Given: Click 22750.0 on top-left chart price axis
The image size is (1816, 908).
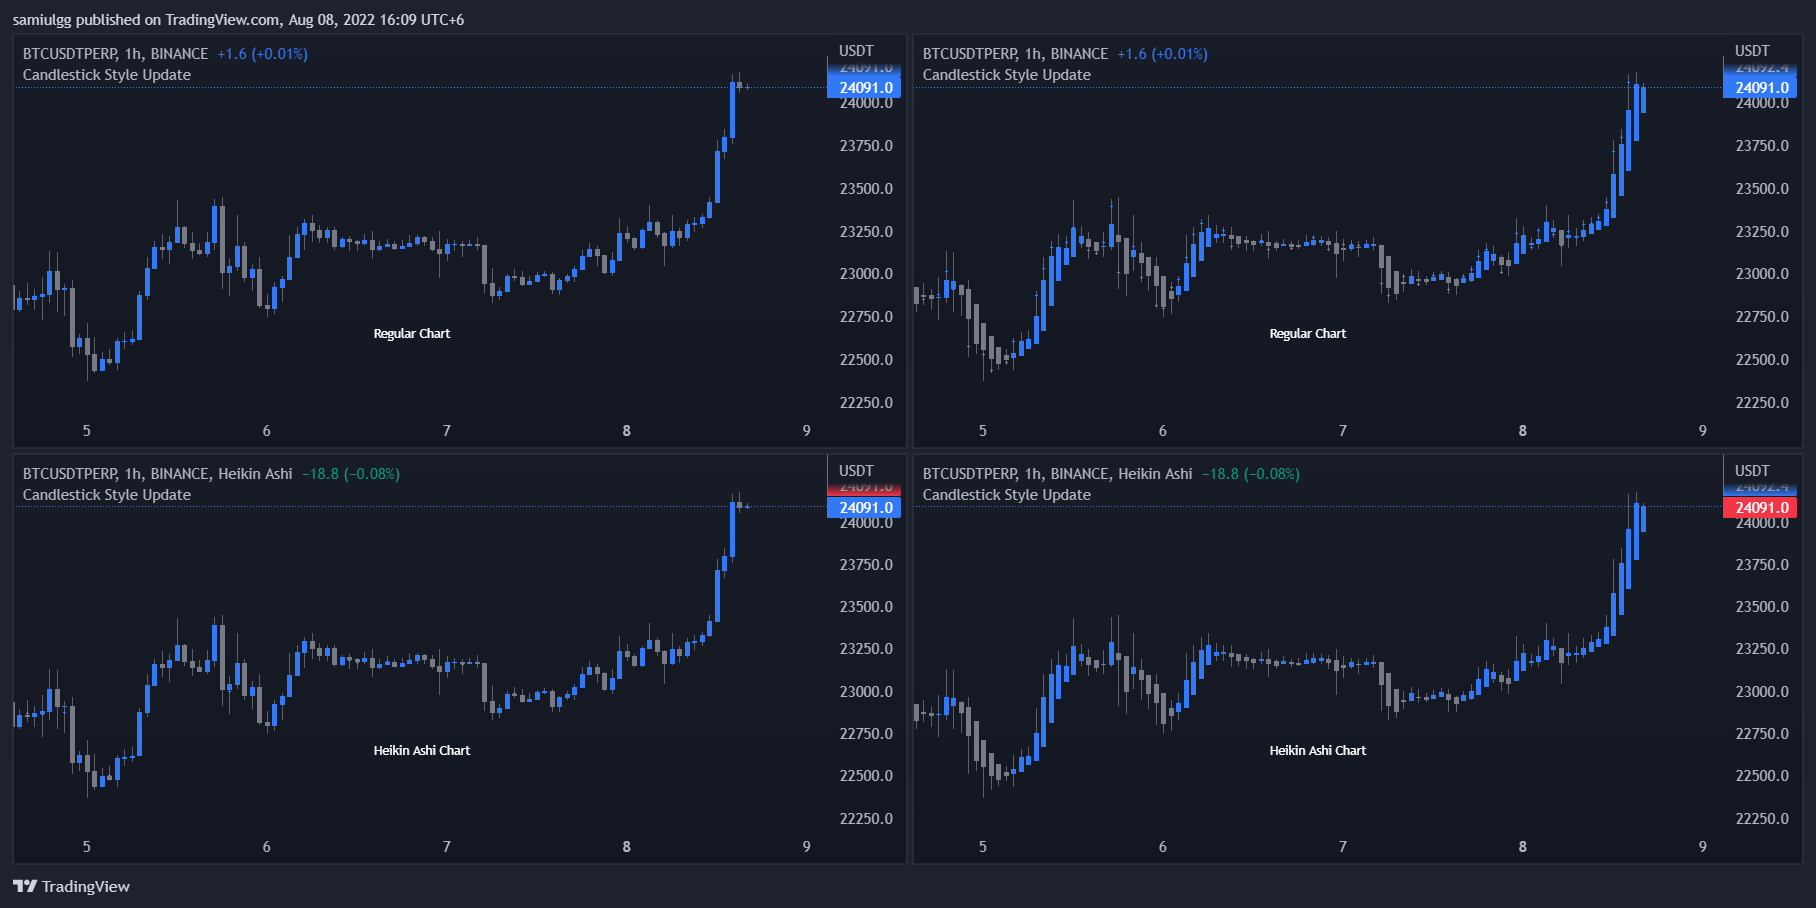Looking at the screenshot, I should (x=866, y=317).
